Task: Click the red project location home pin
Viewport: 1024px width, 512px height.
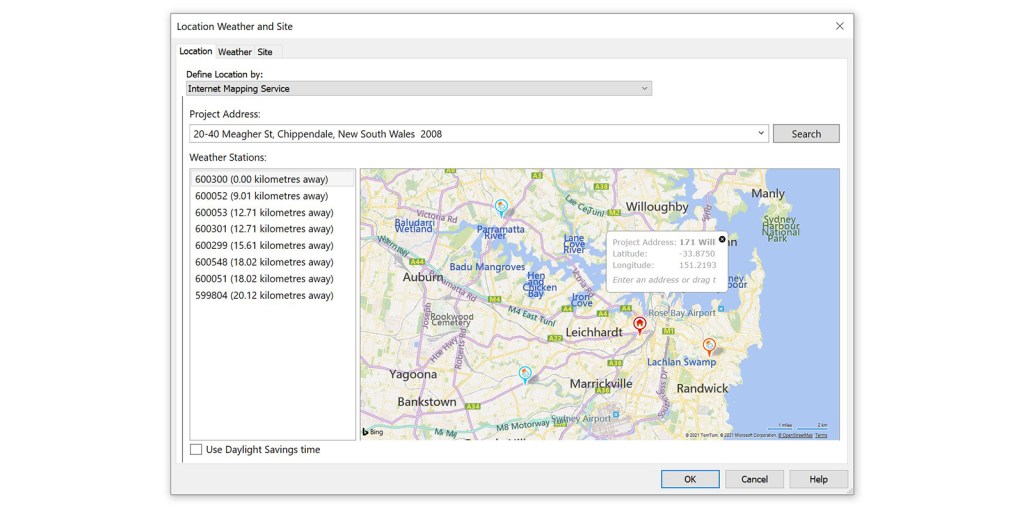Action: 640,325
